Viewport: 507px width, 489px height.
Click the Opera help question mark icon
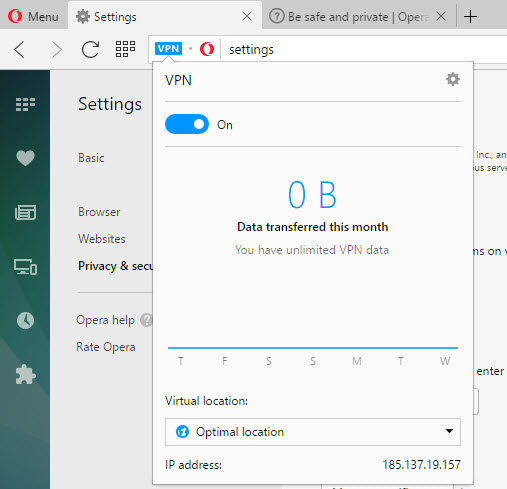[x=146, y=320]
